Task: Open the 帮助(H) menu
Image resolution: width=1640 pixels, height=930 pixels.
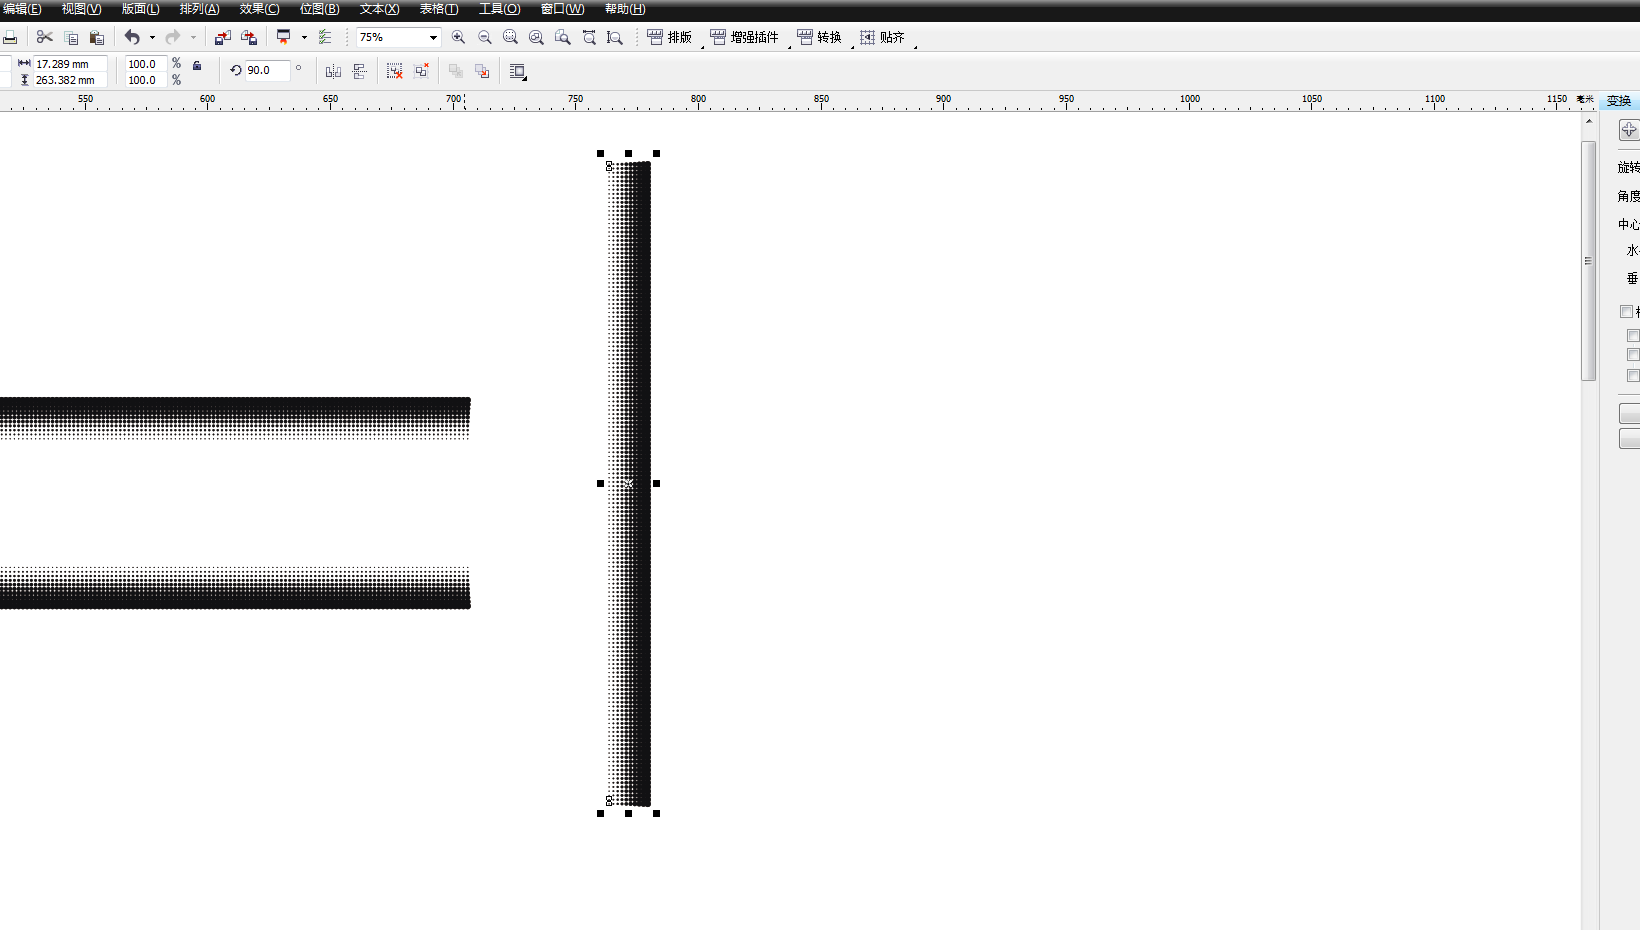Action: pyautogui.click(x=625, y=9)
